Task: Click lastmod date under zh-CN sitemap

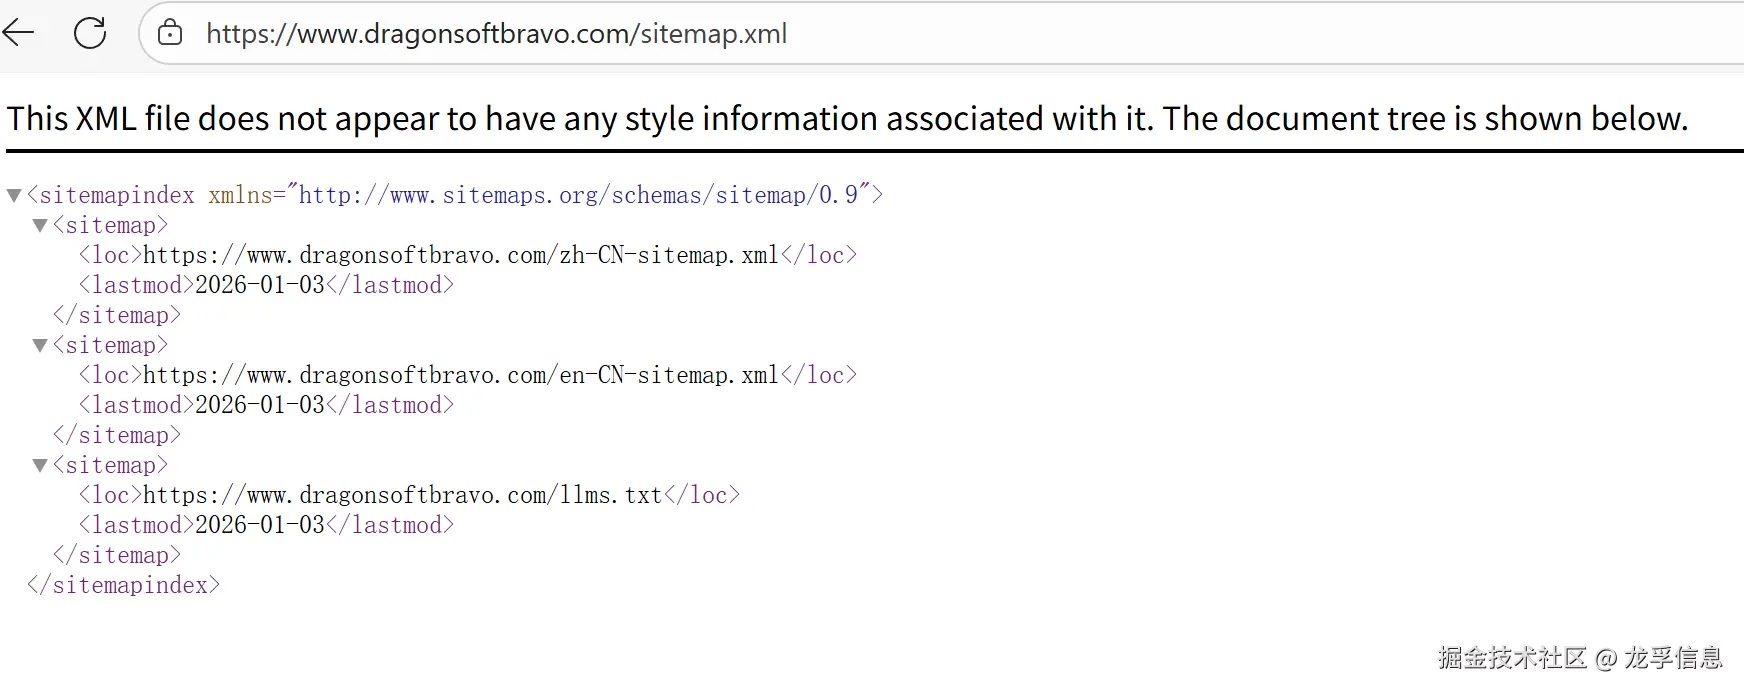Action: pos(260,285)
